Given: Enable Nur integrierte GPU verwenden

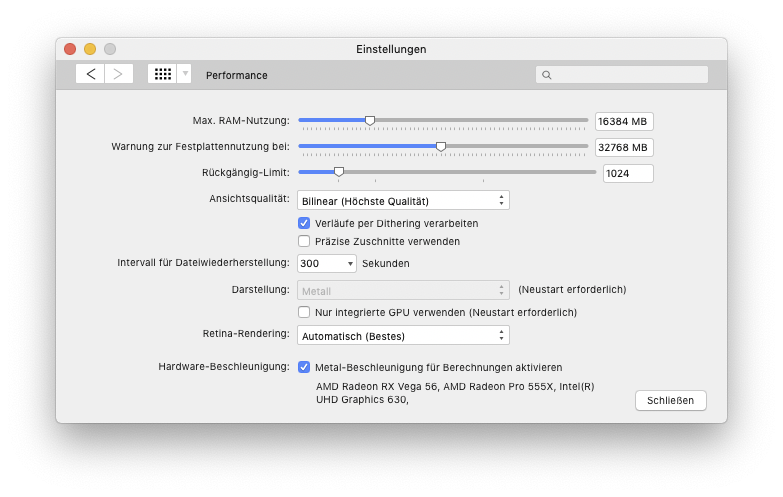Looking at the screenshot, I should (304, 312).
